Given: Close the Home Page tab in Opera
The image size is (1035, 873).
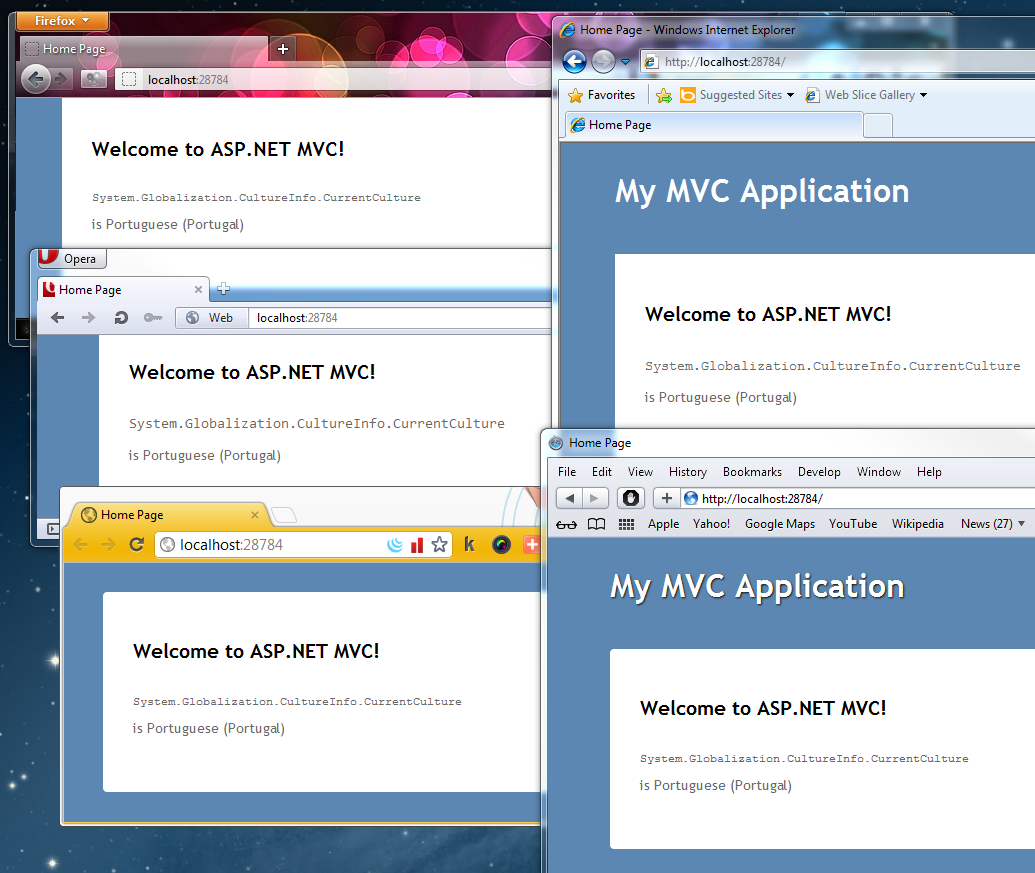Looking at the screenshot, I should [x=198, y=290].
